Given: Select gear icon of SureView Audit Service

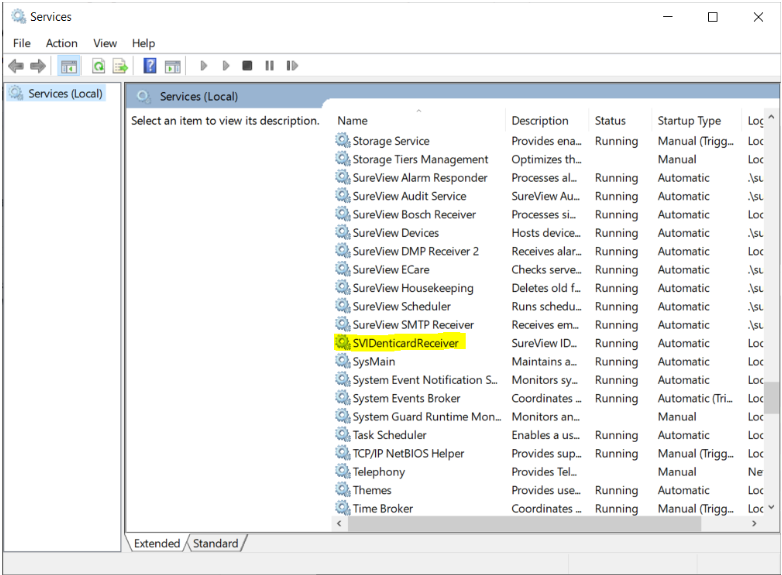Looking at the screenshot, I should click(x=343, y=196).
